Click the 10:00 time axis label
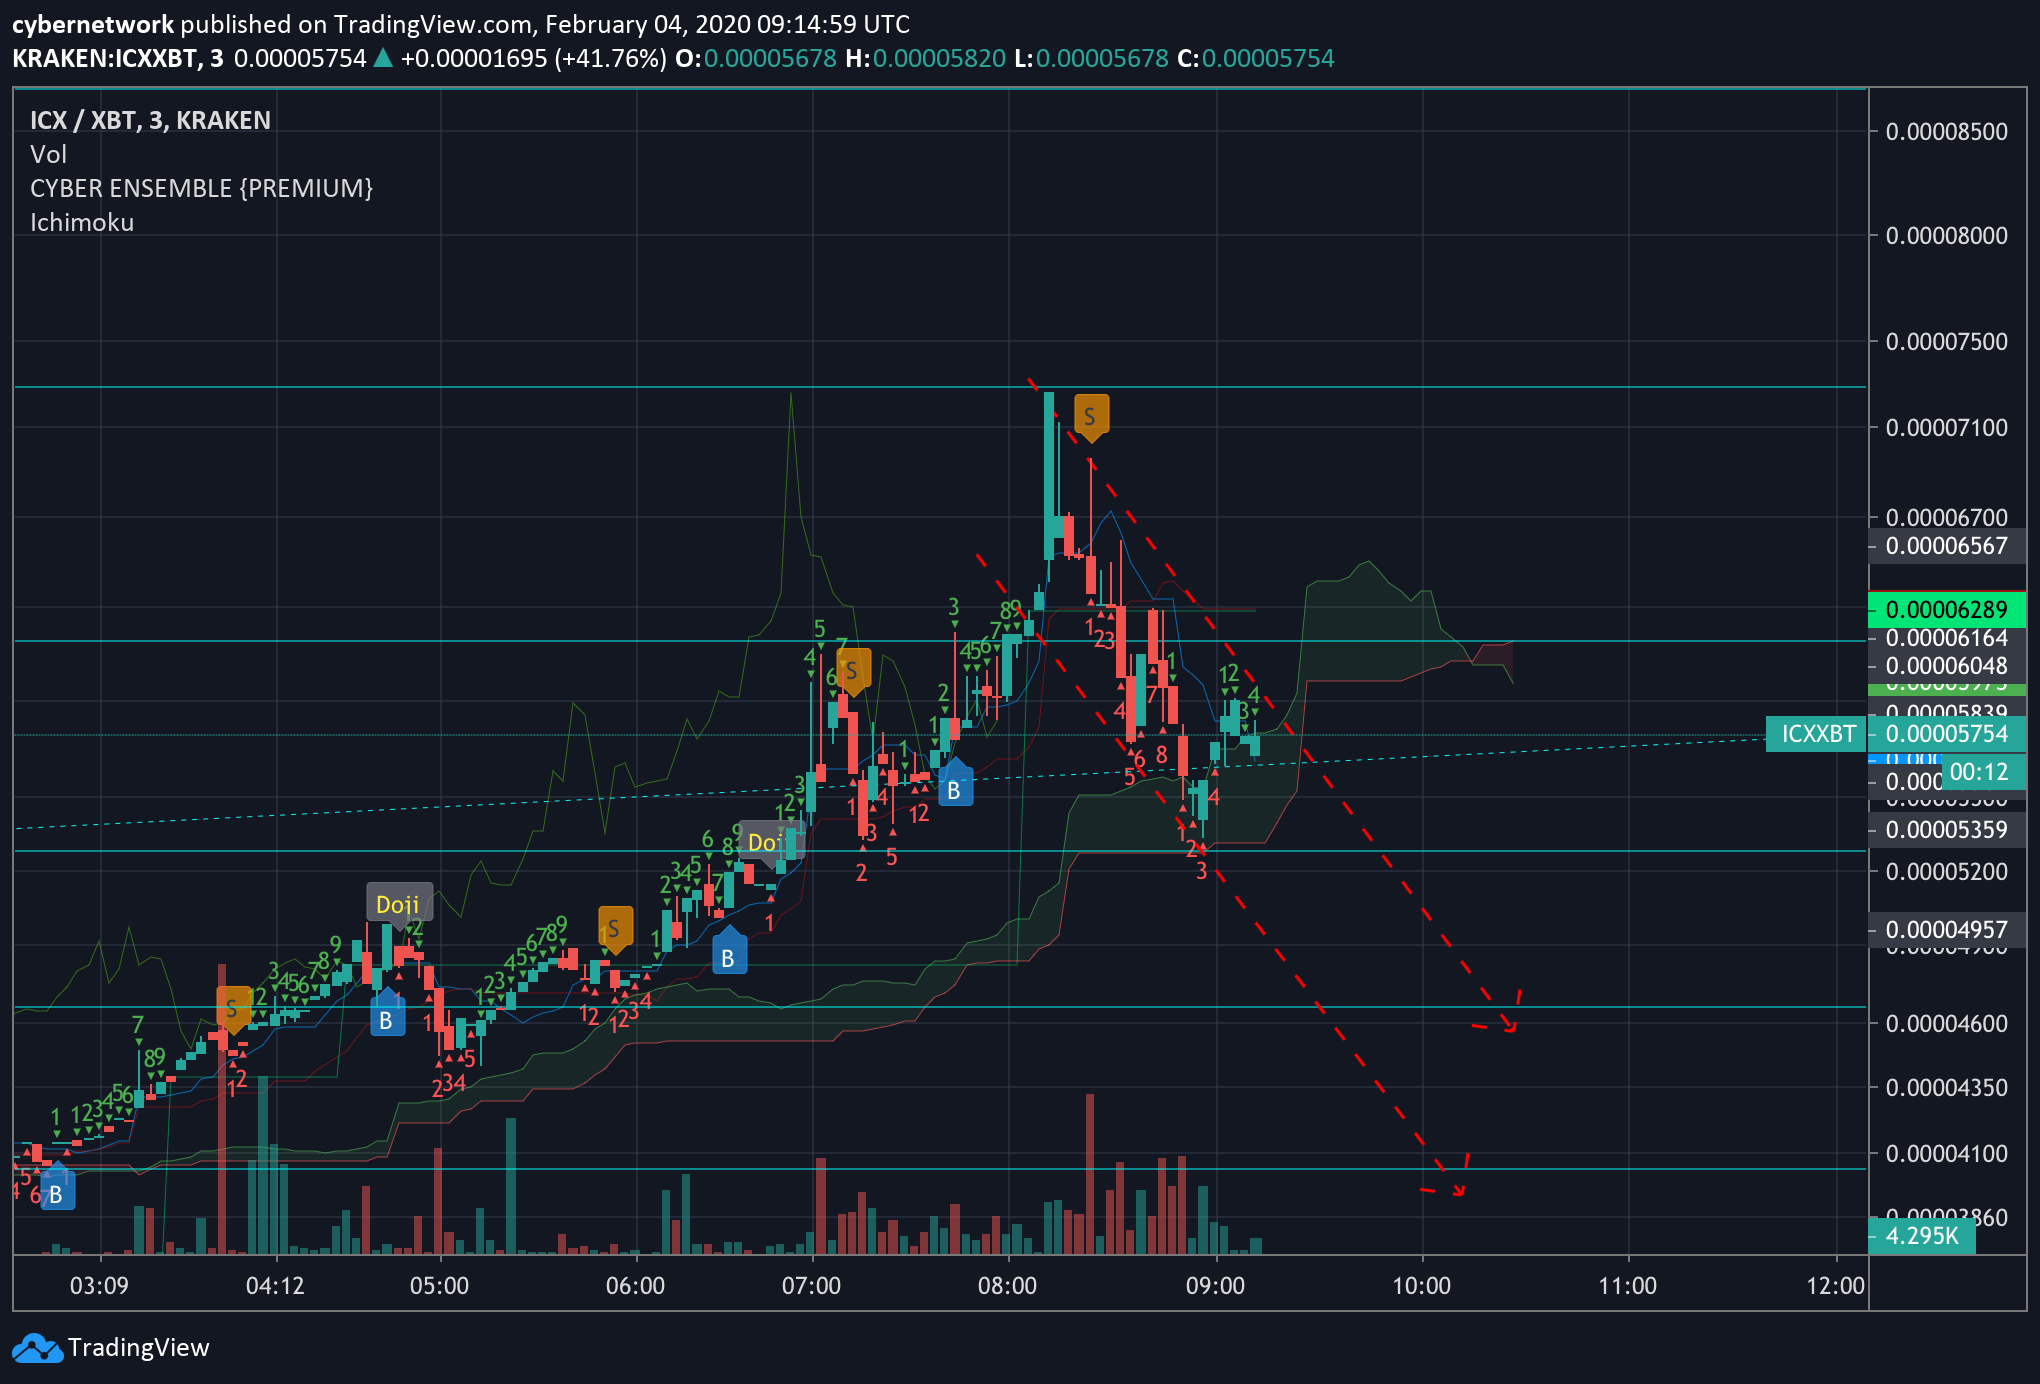The width and height of the screenshot is (2040, 1384). (x=1421, y=1286)
